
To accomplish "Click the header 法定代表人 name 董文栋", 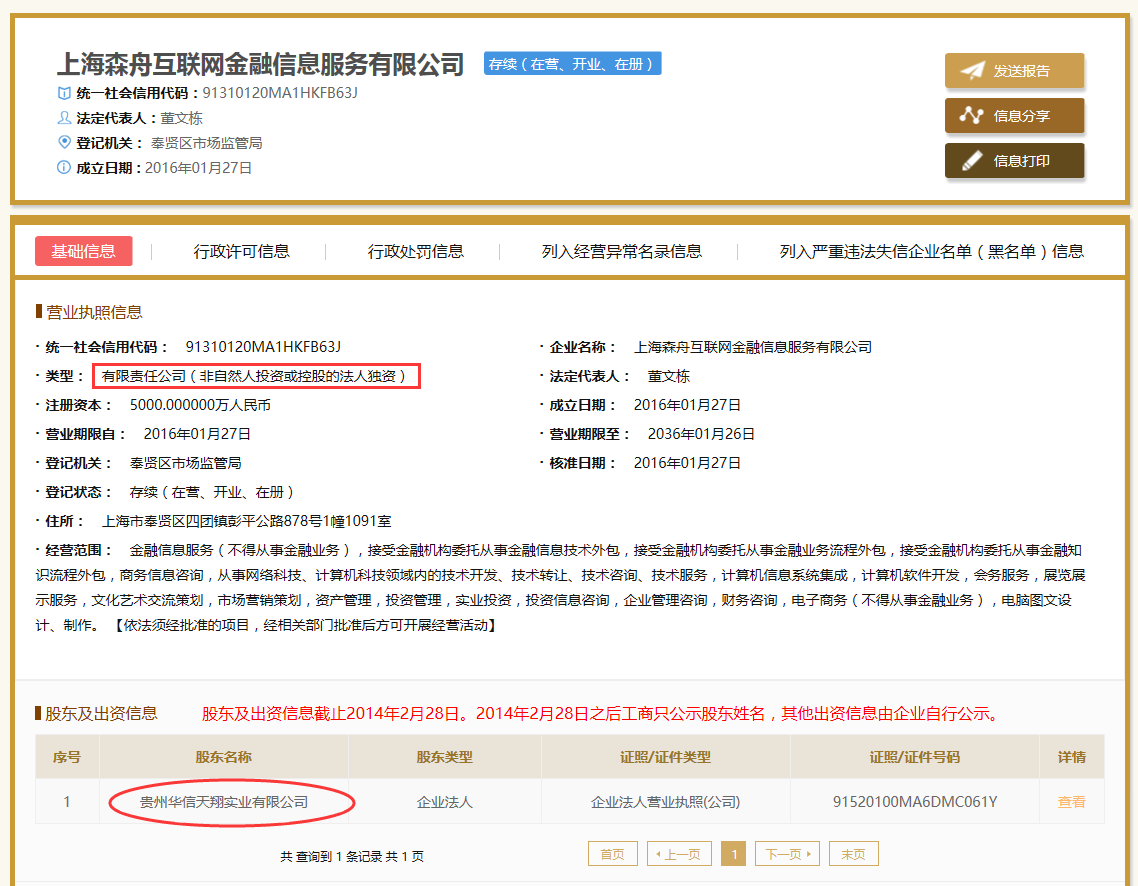I will pyautogui.click(x=181, y=118).
